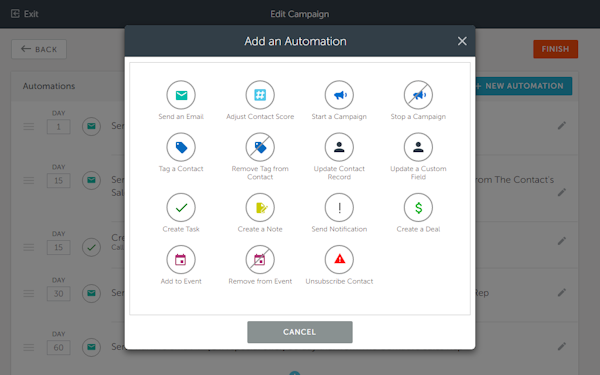
Task: Click the Send an Email label
Action: click(181, 116)
